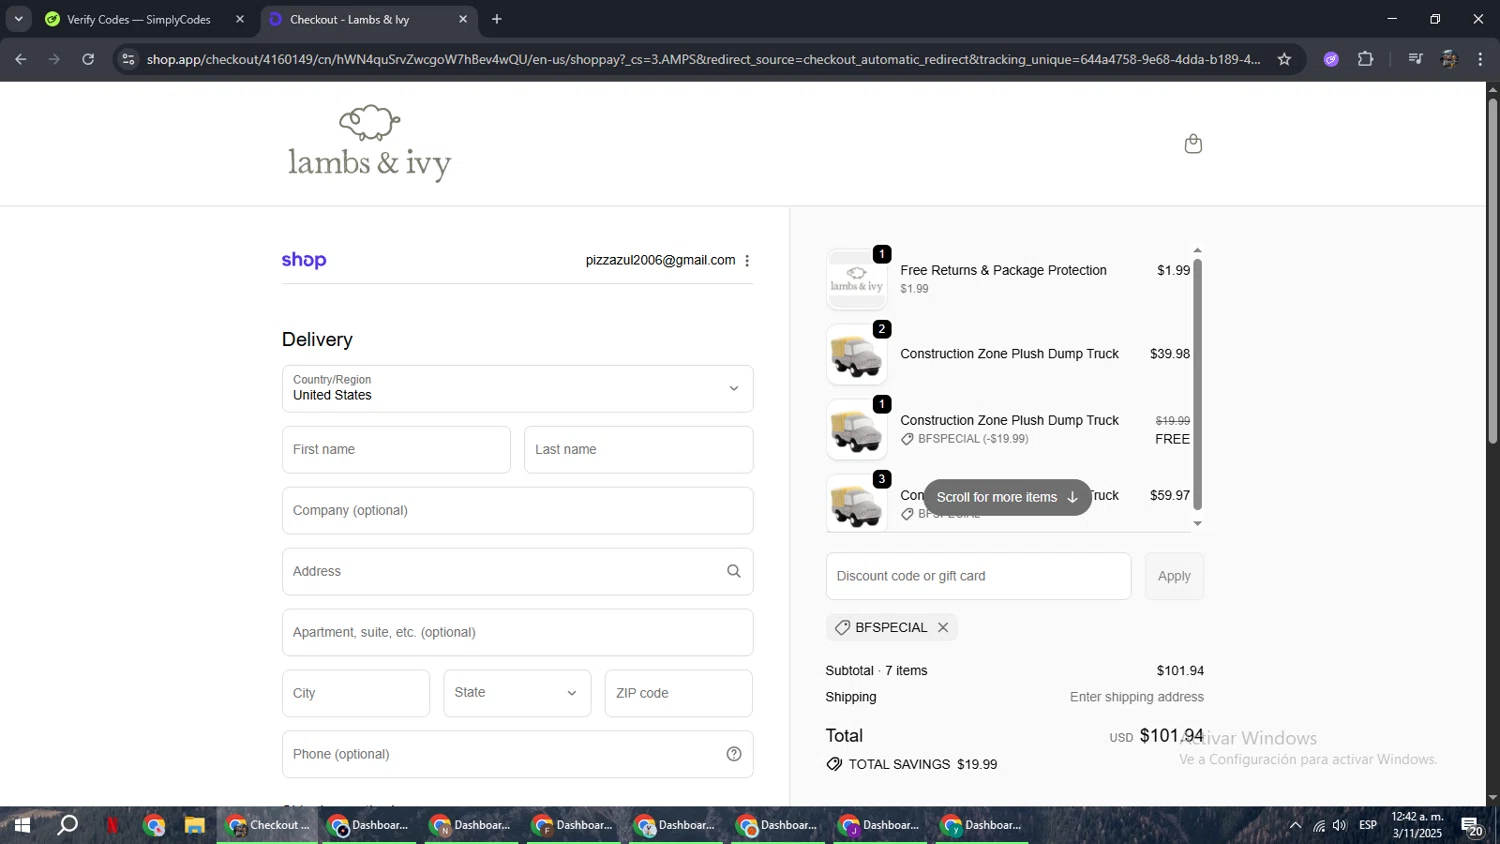Switch to the Checkout Chrome taskbar window
This screenshot has height=844, width=1500.
[268, 825]
